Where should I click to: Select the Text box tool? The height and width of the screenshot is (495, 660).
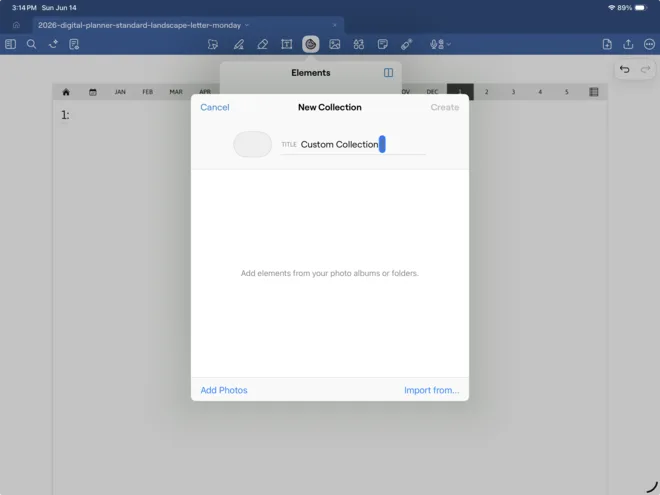tap(287, 44)
